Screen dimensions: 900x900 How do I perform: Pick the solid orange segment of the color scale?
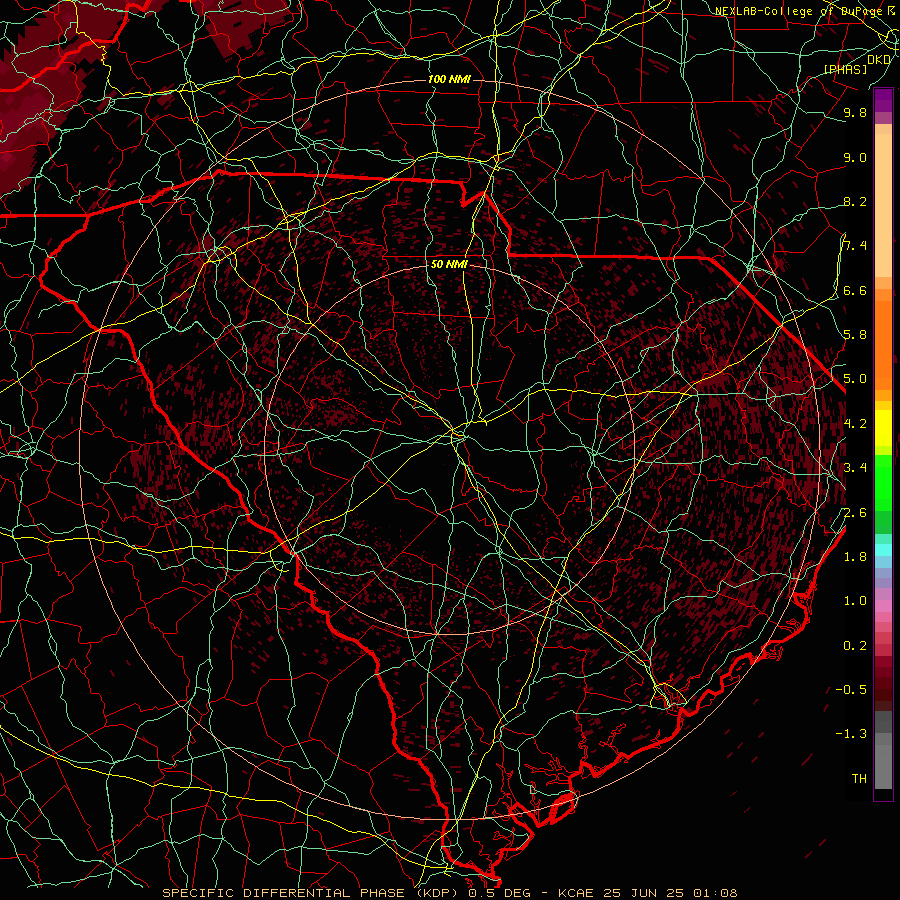coord(883,344)
